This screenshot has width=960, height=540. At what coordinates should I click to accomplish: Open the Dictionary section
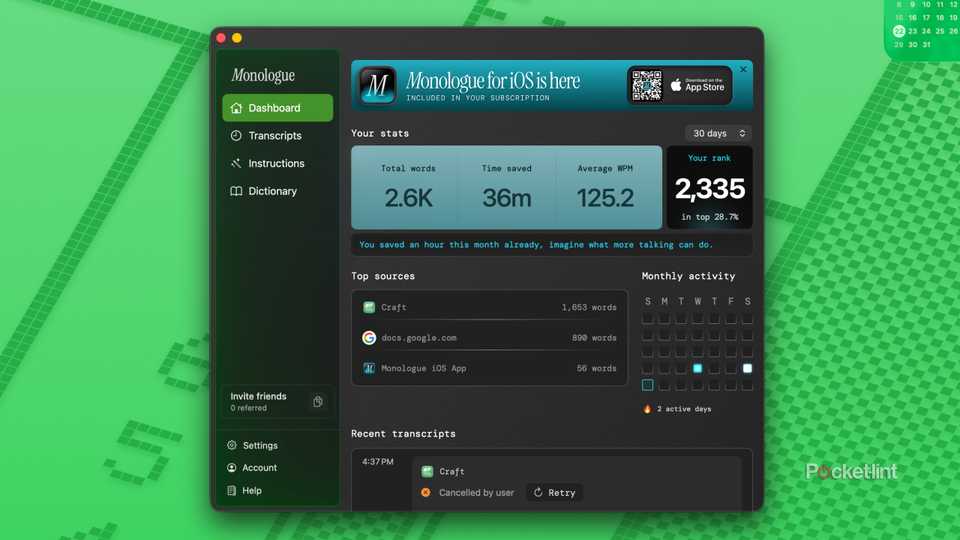pos(277,191)
